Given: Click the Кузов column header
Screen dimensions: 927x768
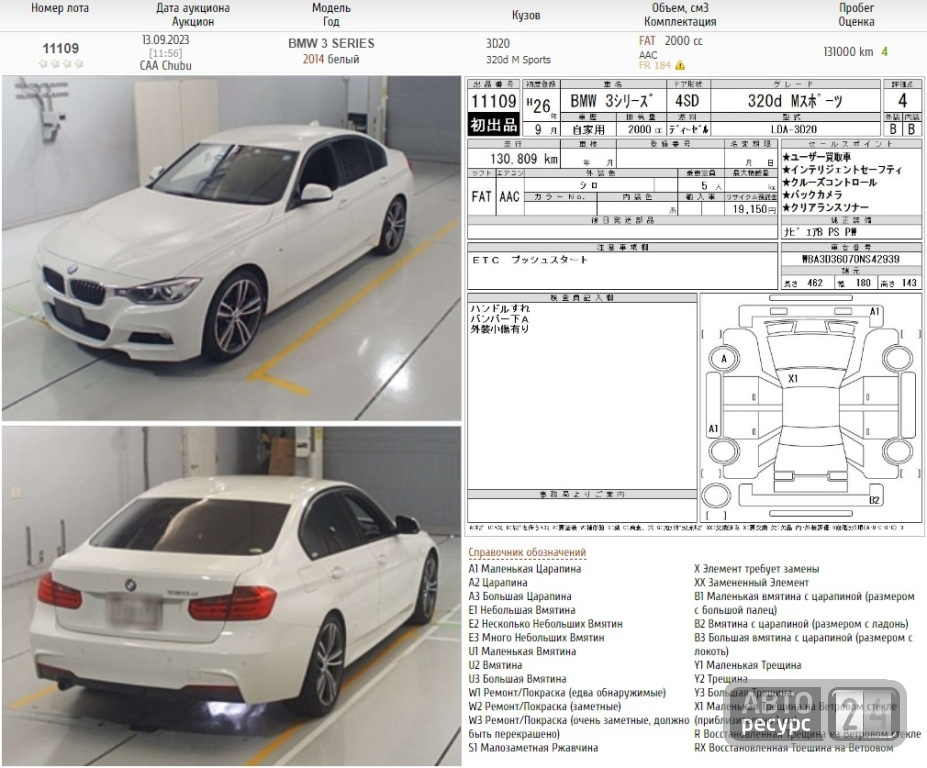Looking at the screenshot, I should (526, 15).
